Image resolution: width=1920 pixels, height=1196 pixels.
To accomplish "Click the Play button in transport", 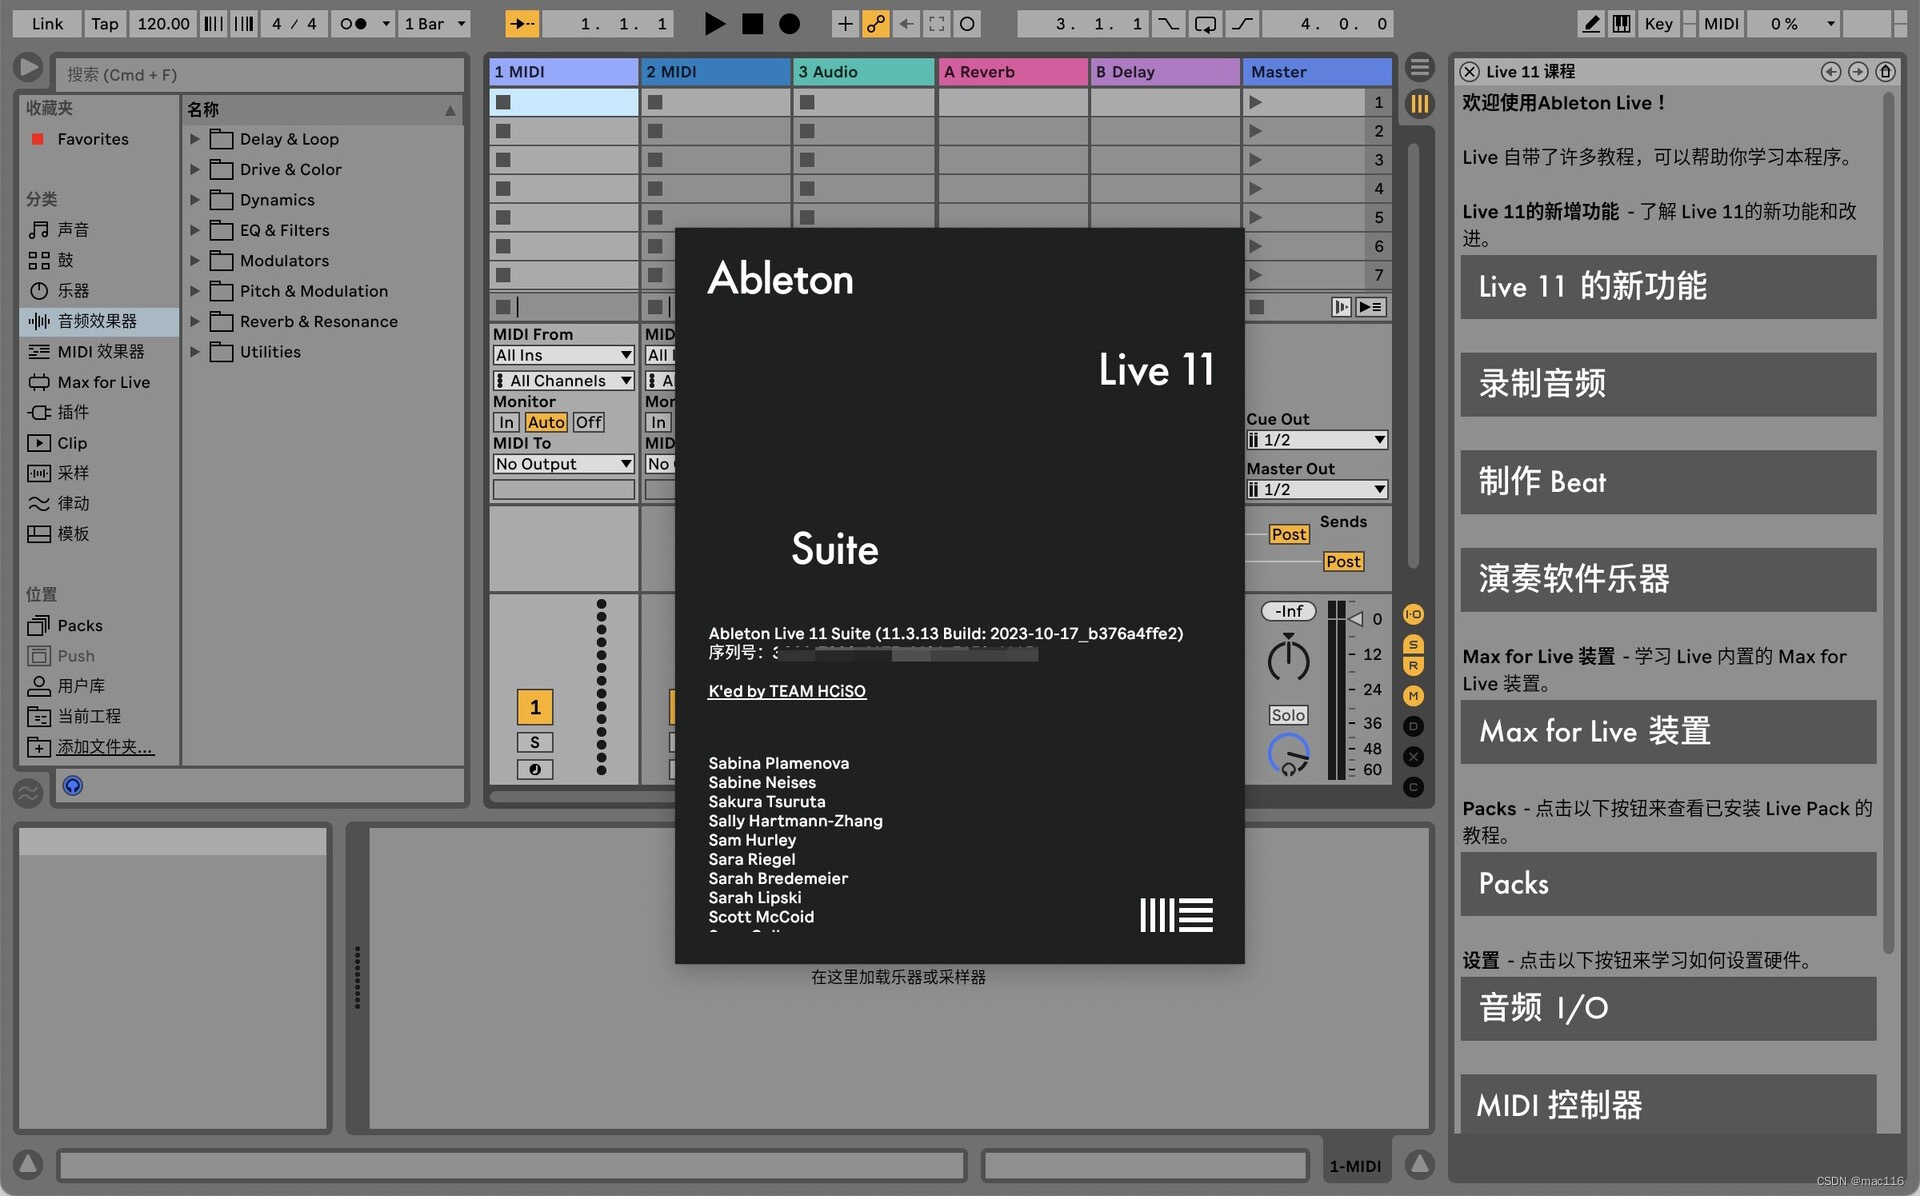I will [x=714, y=23].
